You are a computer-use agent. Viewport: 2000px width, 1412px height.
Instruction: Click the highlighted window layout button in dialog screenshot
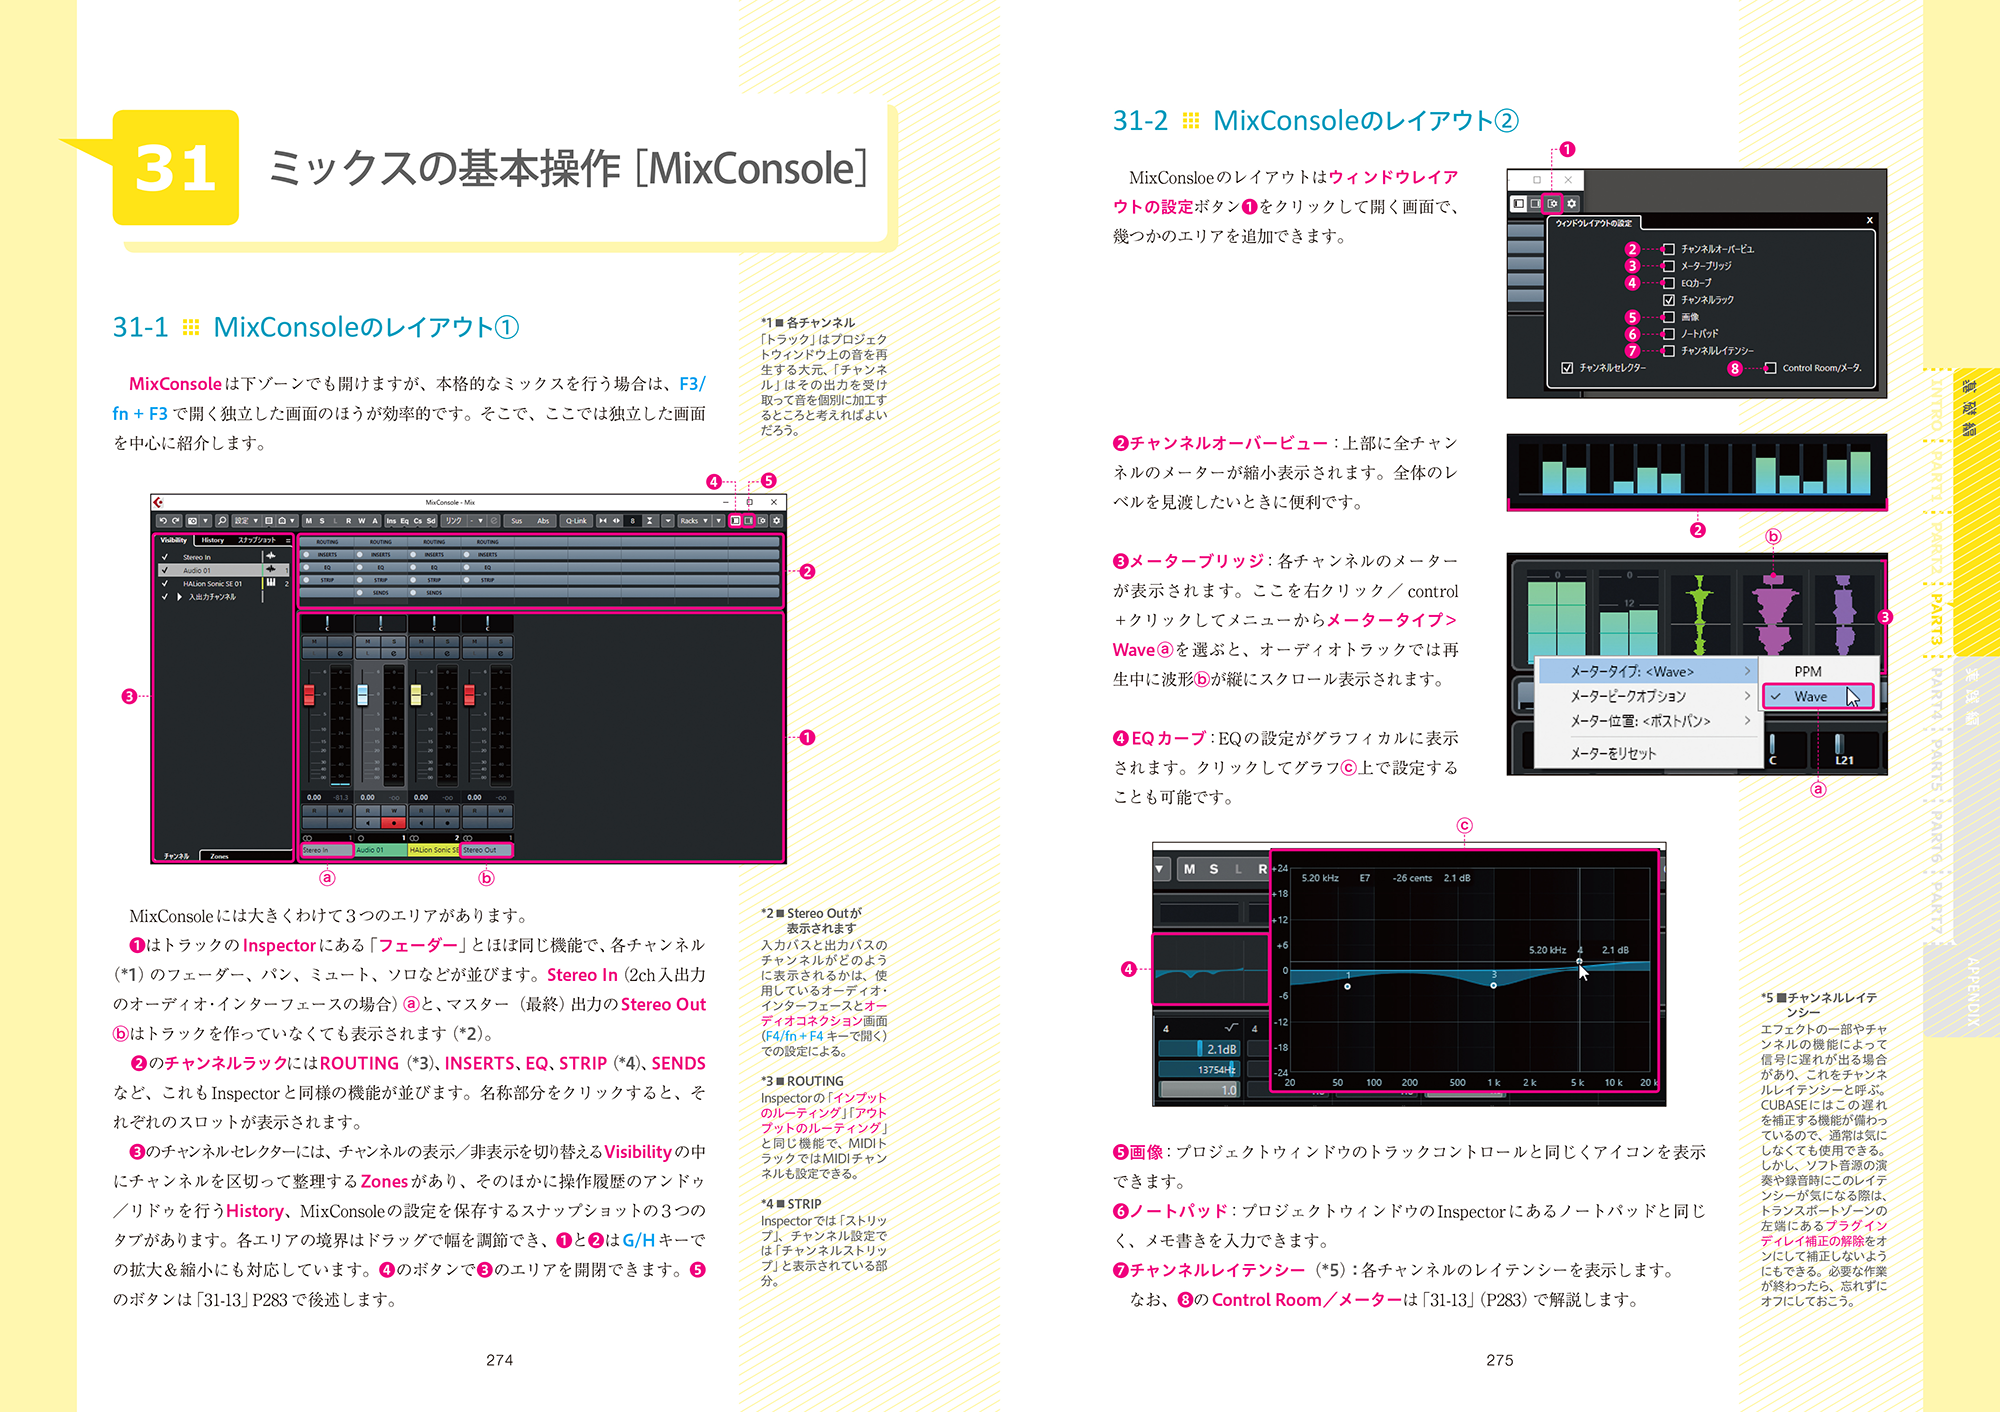1552,203
